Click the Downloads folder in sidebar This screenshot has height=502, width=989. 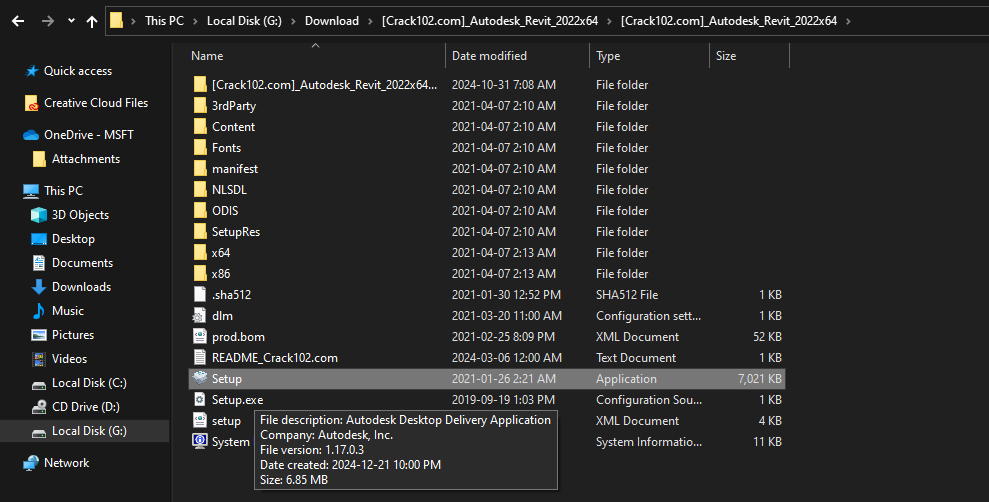[81, 287]
